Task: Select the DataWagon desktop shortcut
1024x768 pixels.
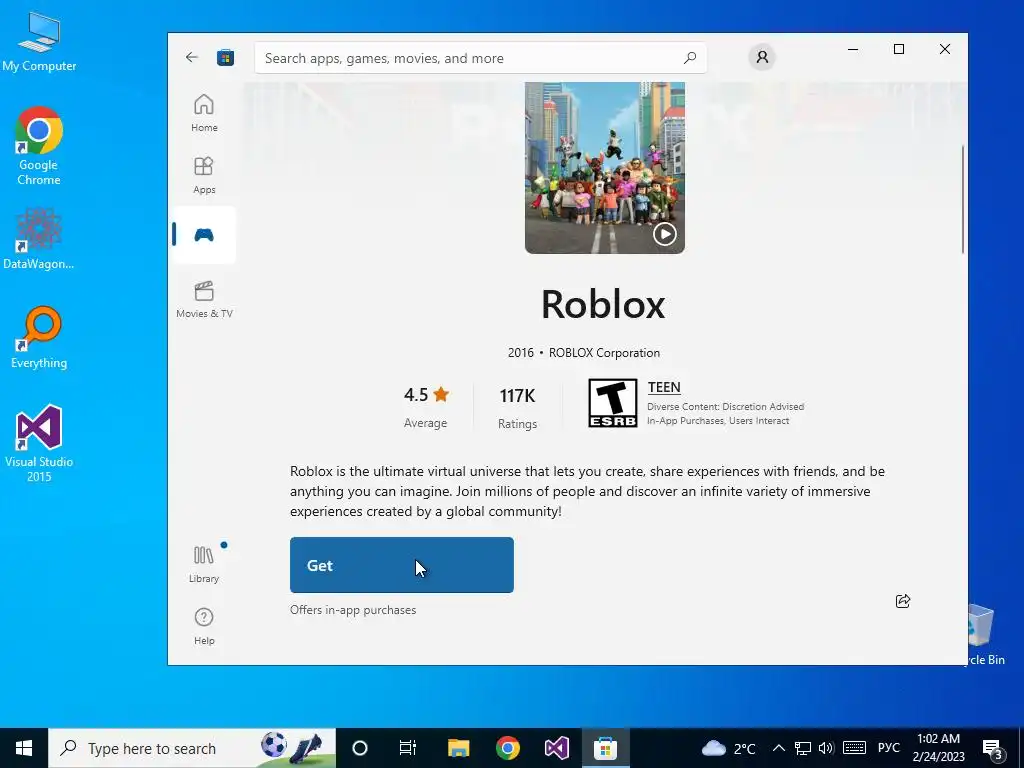Action: (39, 238)
